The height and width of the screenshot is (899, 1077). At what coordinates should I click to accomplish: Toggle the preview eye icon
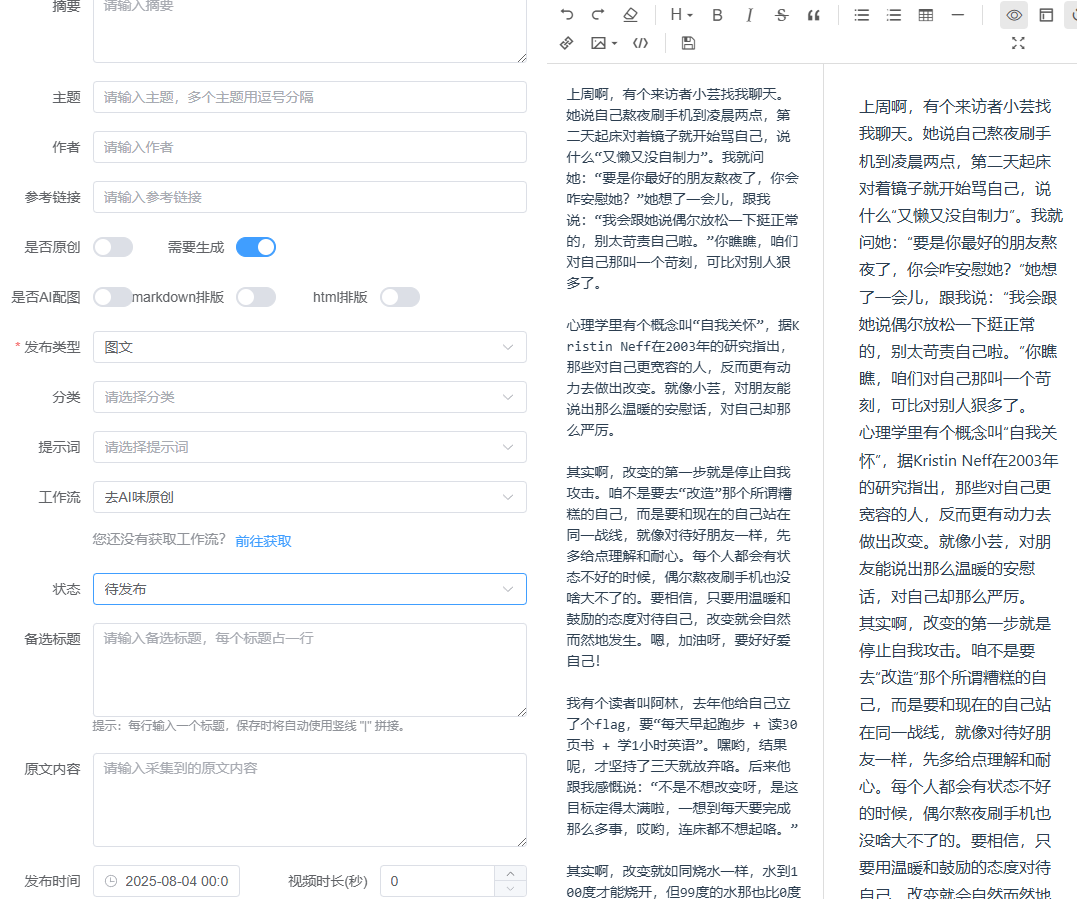[x=1014, y=14]
